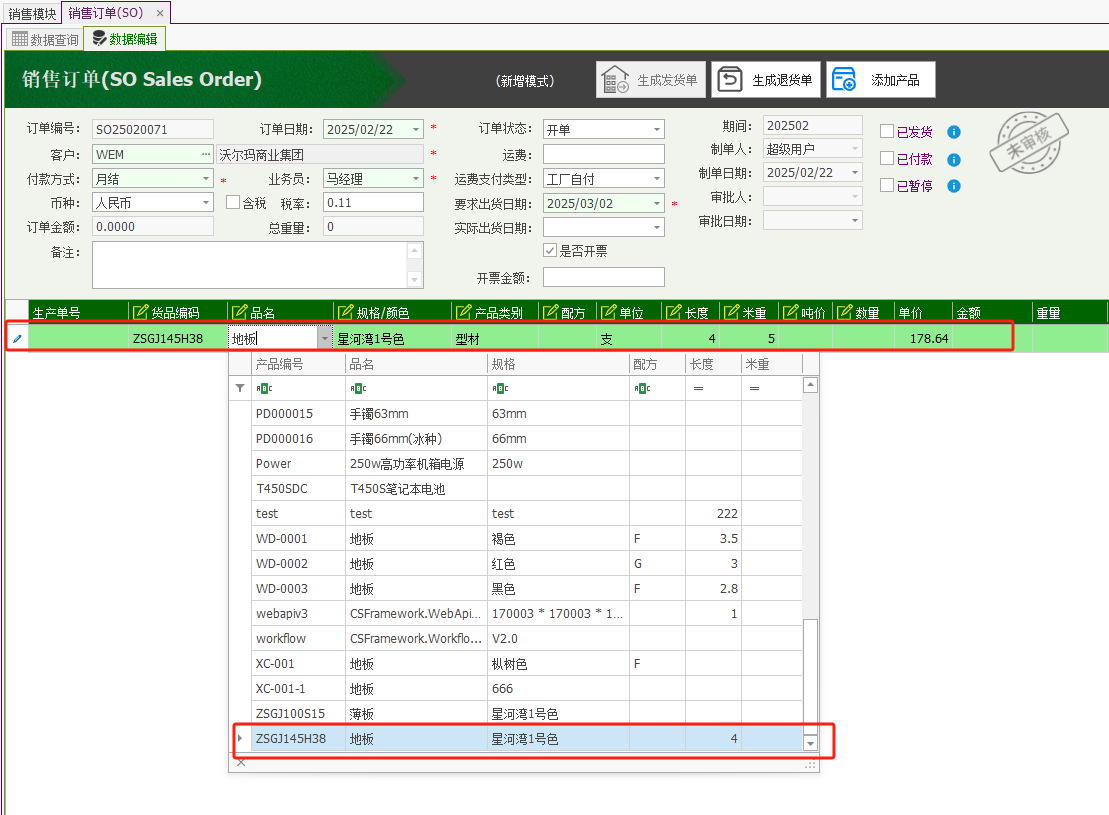Click lookup list scrollbar up arrow
The image size is (1109, 815).
click(x=811, y=385)
